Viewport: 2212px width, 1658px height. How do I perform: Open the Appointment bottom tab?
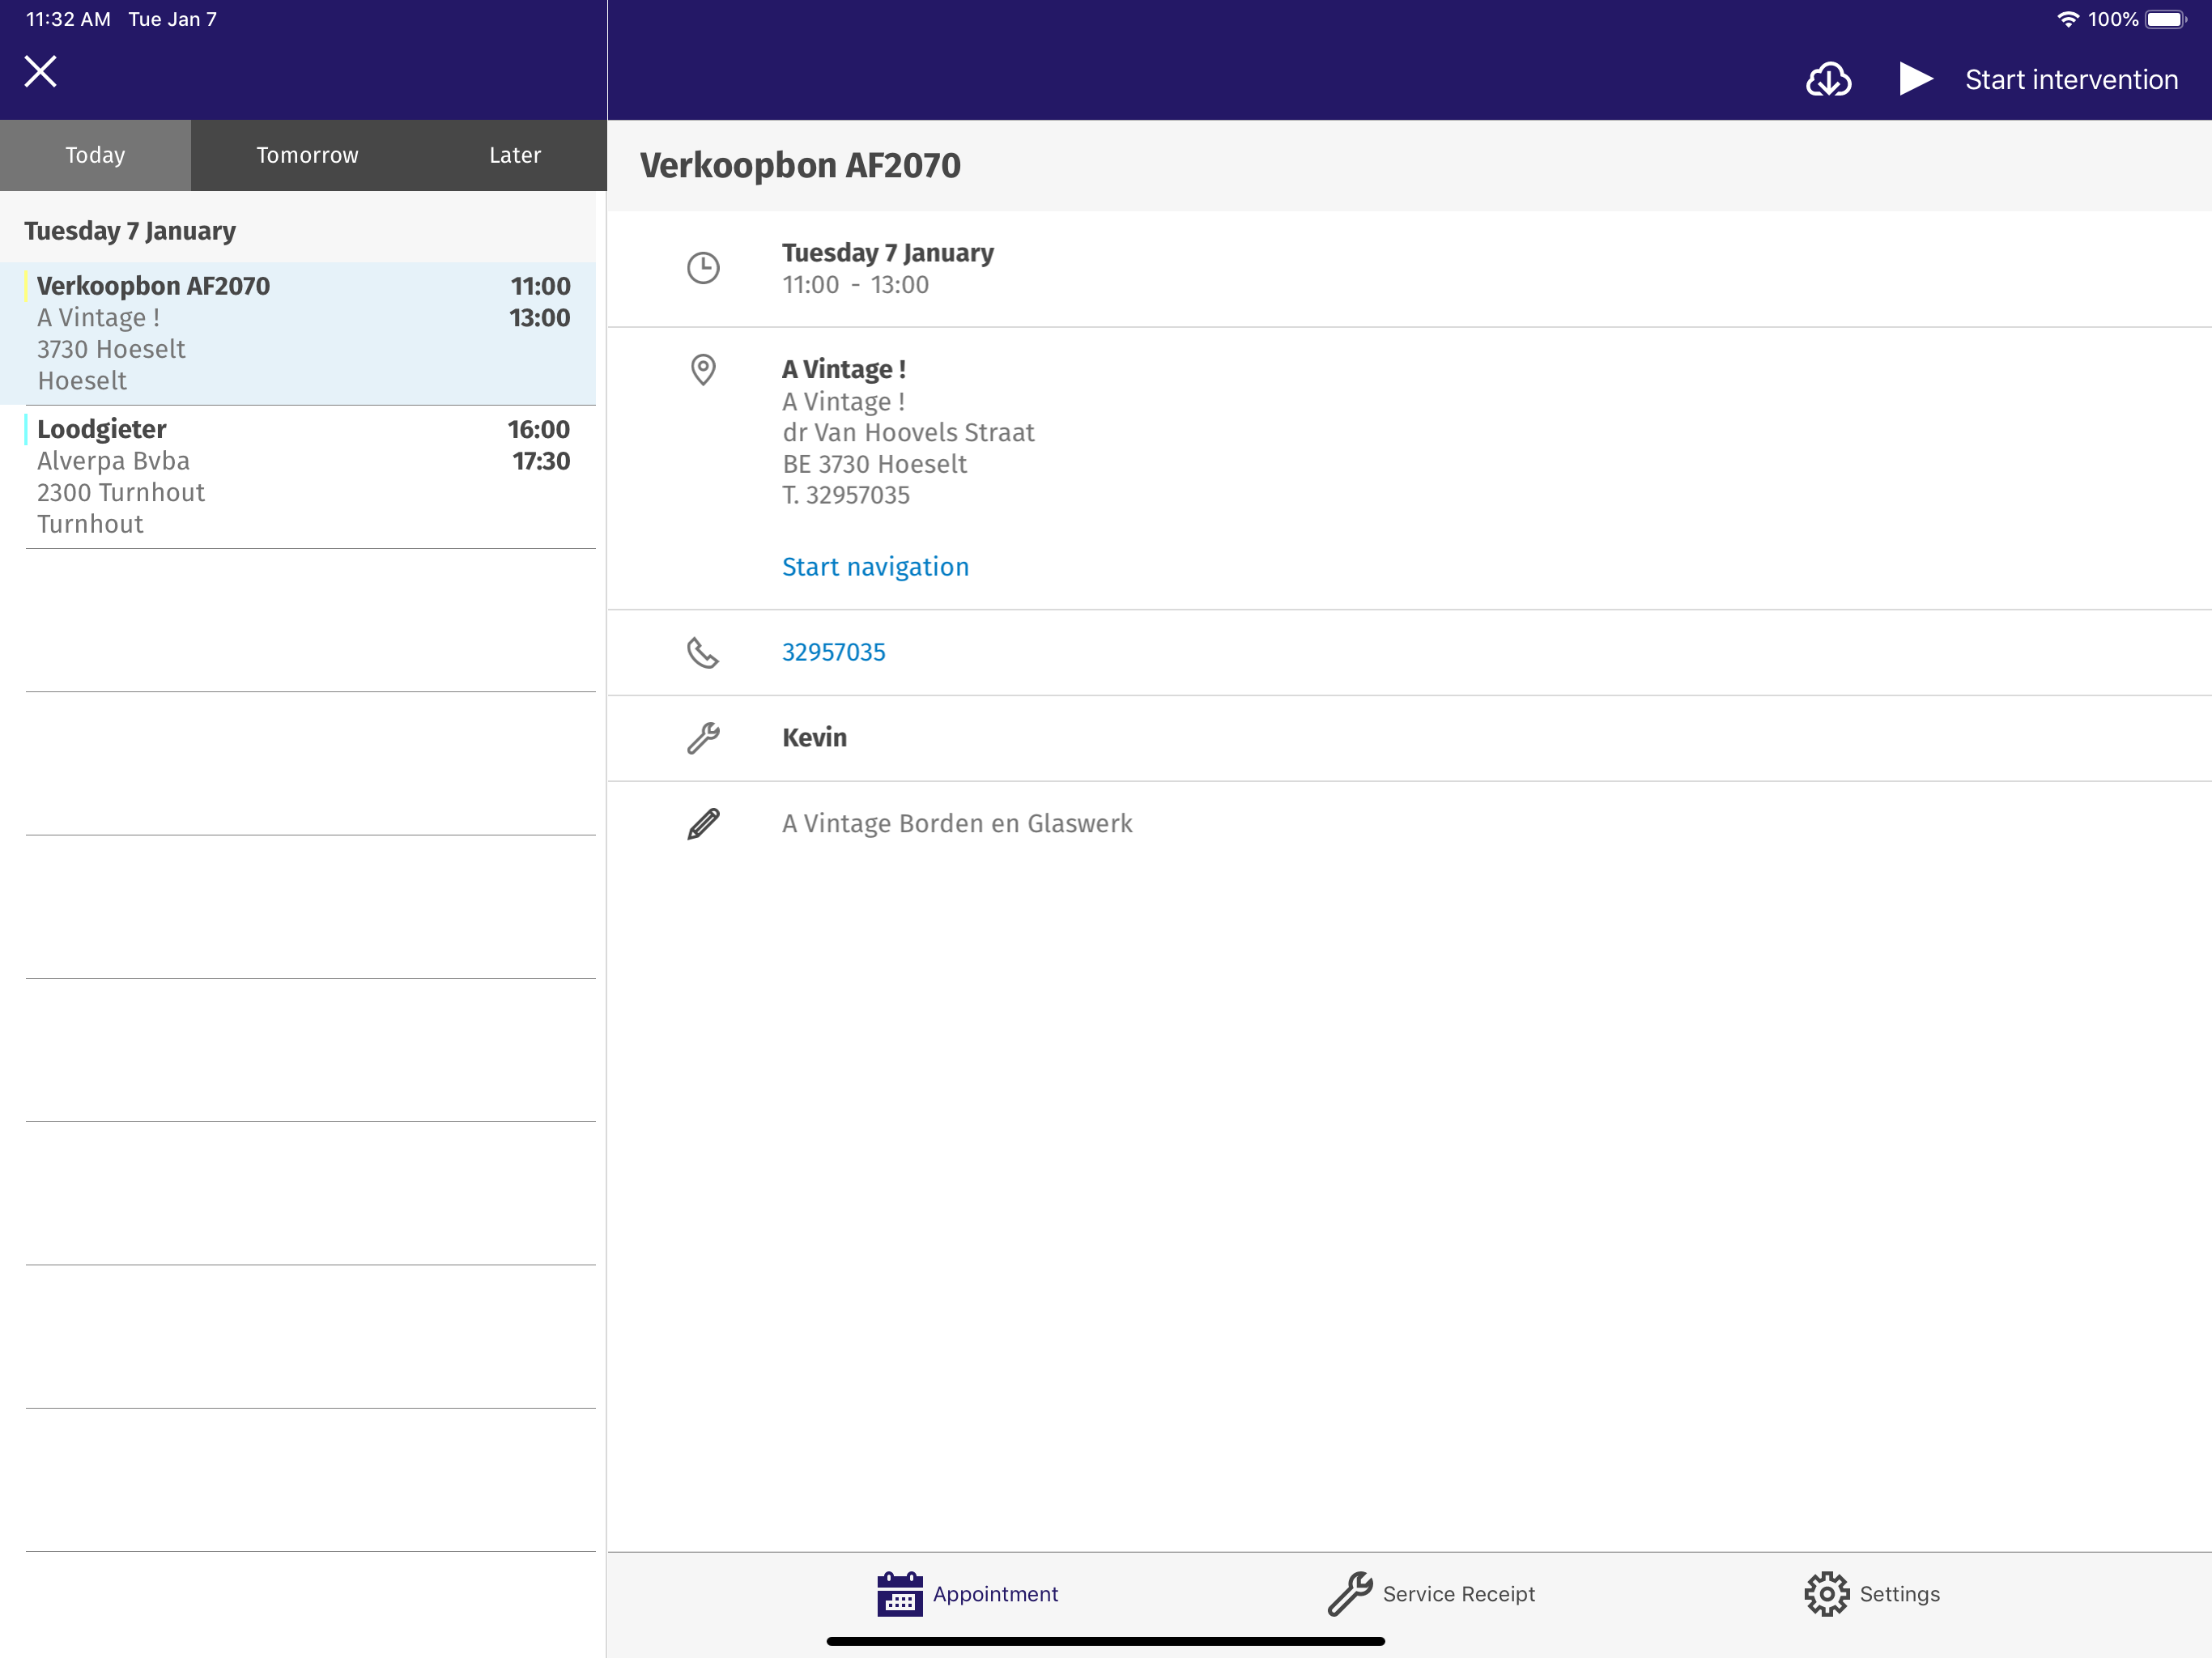tap(967, 1594)
